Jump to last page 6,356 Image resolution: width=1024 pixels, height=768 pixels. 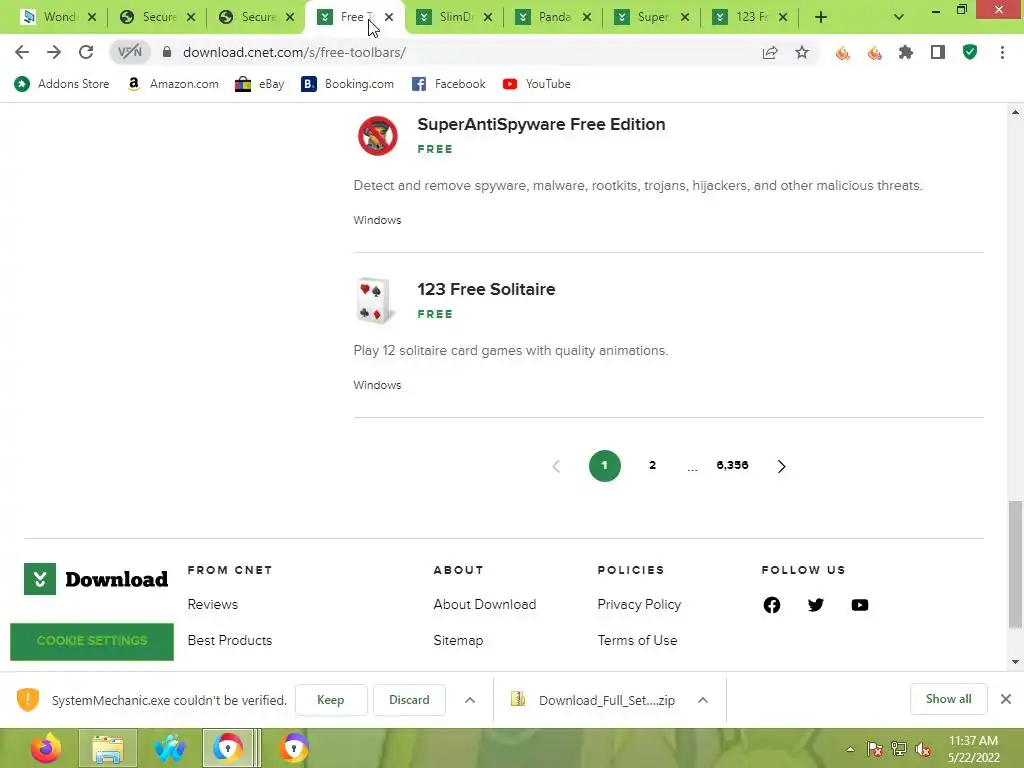click(x=732, y=465)
